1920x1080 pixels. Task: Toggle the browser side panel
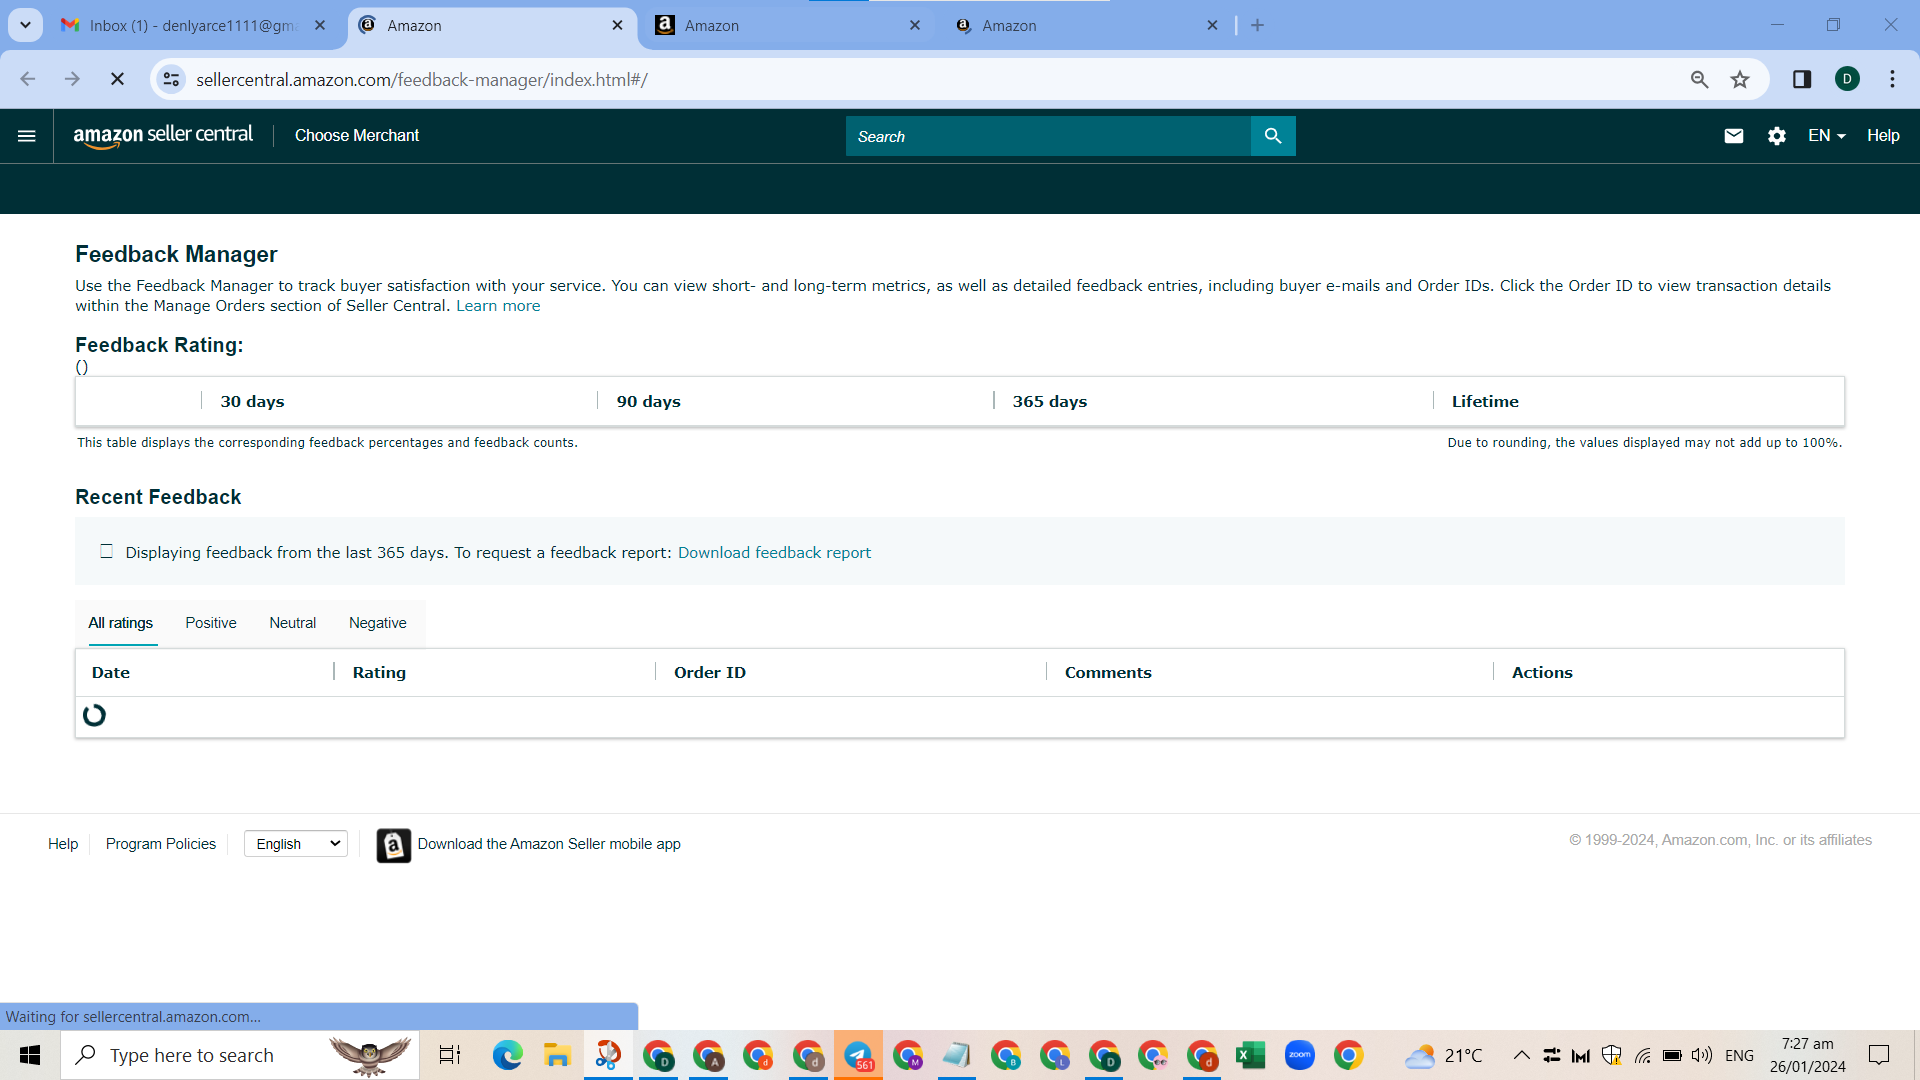pyautogui.click(x=1802, y=79)
